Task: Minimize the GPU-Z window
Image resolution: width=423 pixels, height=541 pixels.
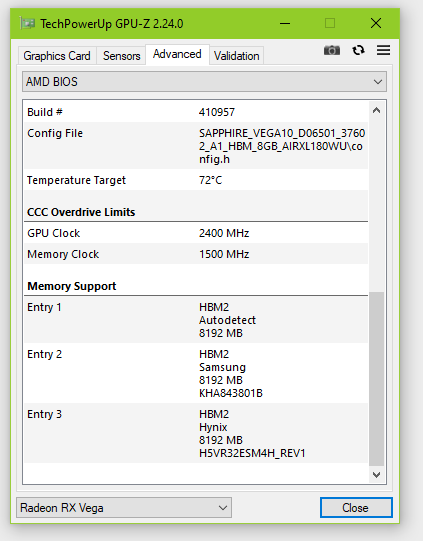Action: [x=285, y=23]
